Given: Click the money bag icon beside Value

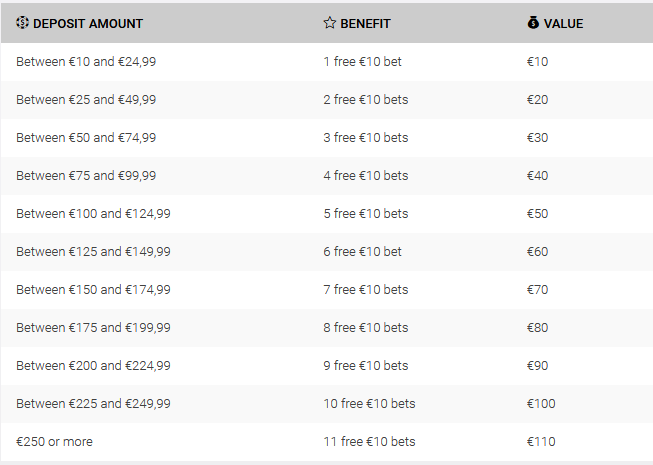Looking at the screenshot, I should click(533, 22).
